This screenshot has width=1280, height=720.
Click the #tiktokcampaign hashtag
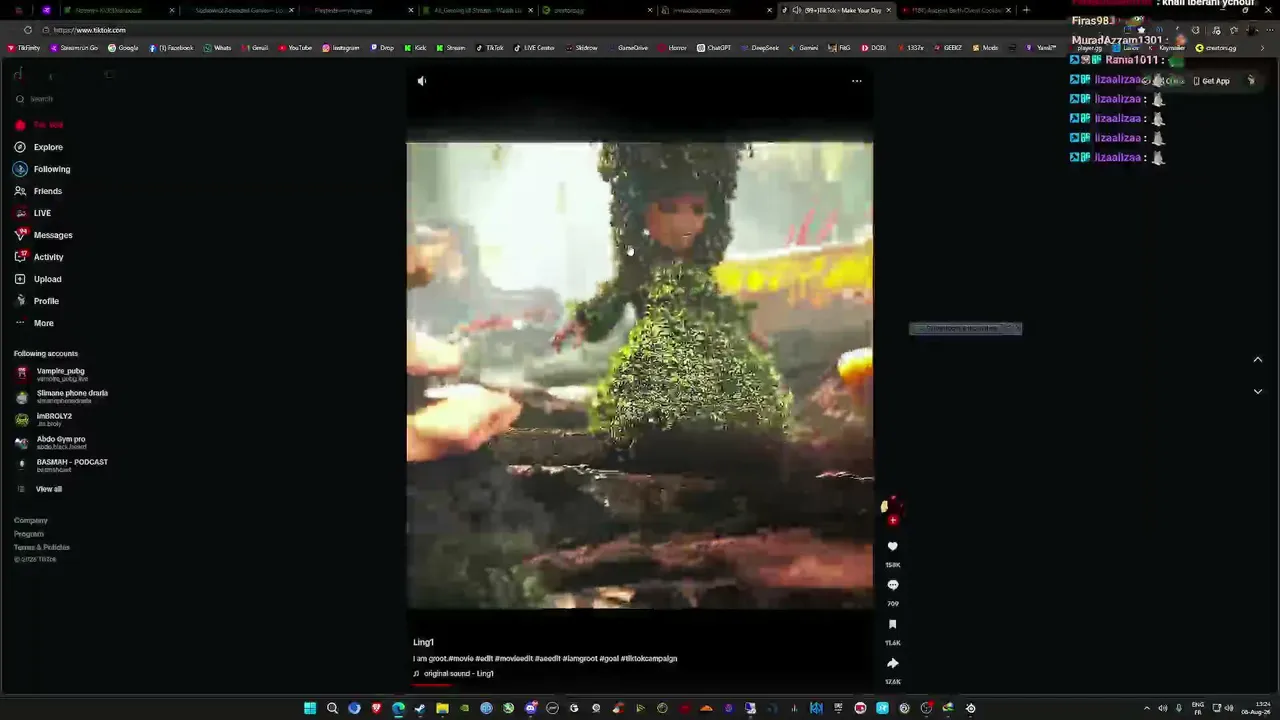(x=649, y=658)
